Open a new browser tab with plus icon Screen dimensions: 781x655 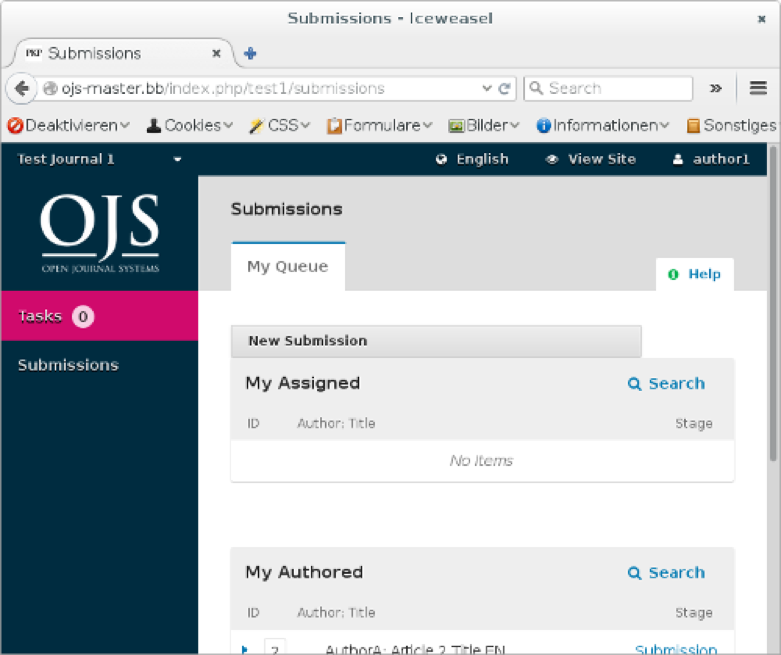point(250,53)
